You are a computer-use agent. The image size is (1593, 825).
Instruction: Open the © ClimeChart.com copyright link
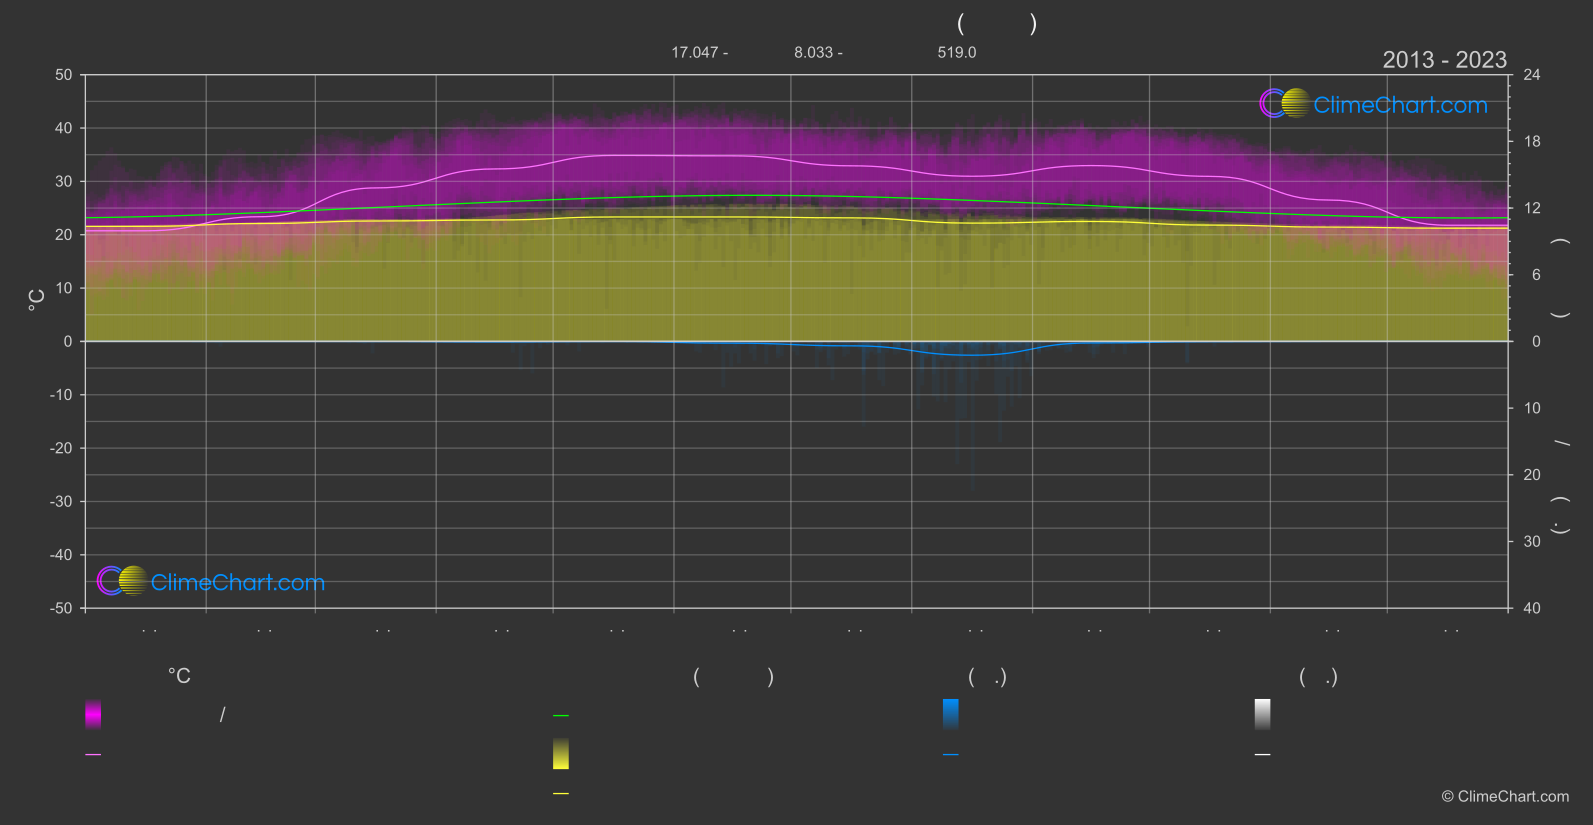[1505, 797]
